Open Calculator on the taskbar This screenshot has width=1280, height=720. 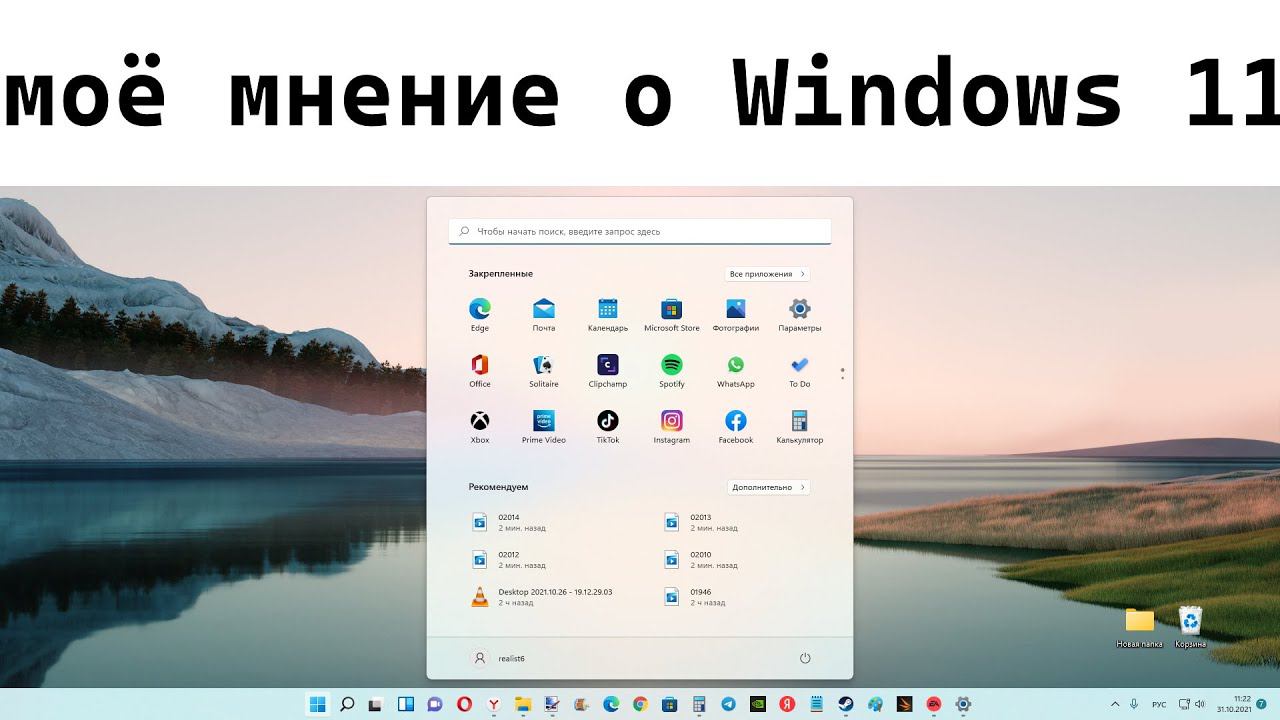click(x=699, y=704)
